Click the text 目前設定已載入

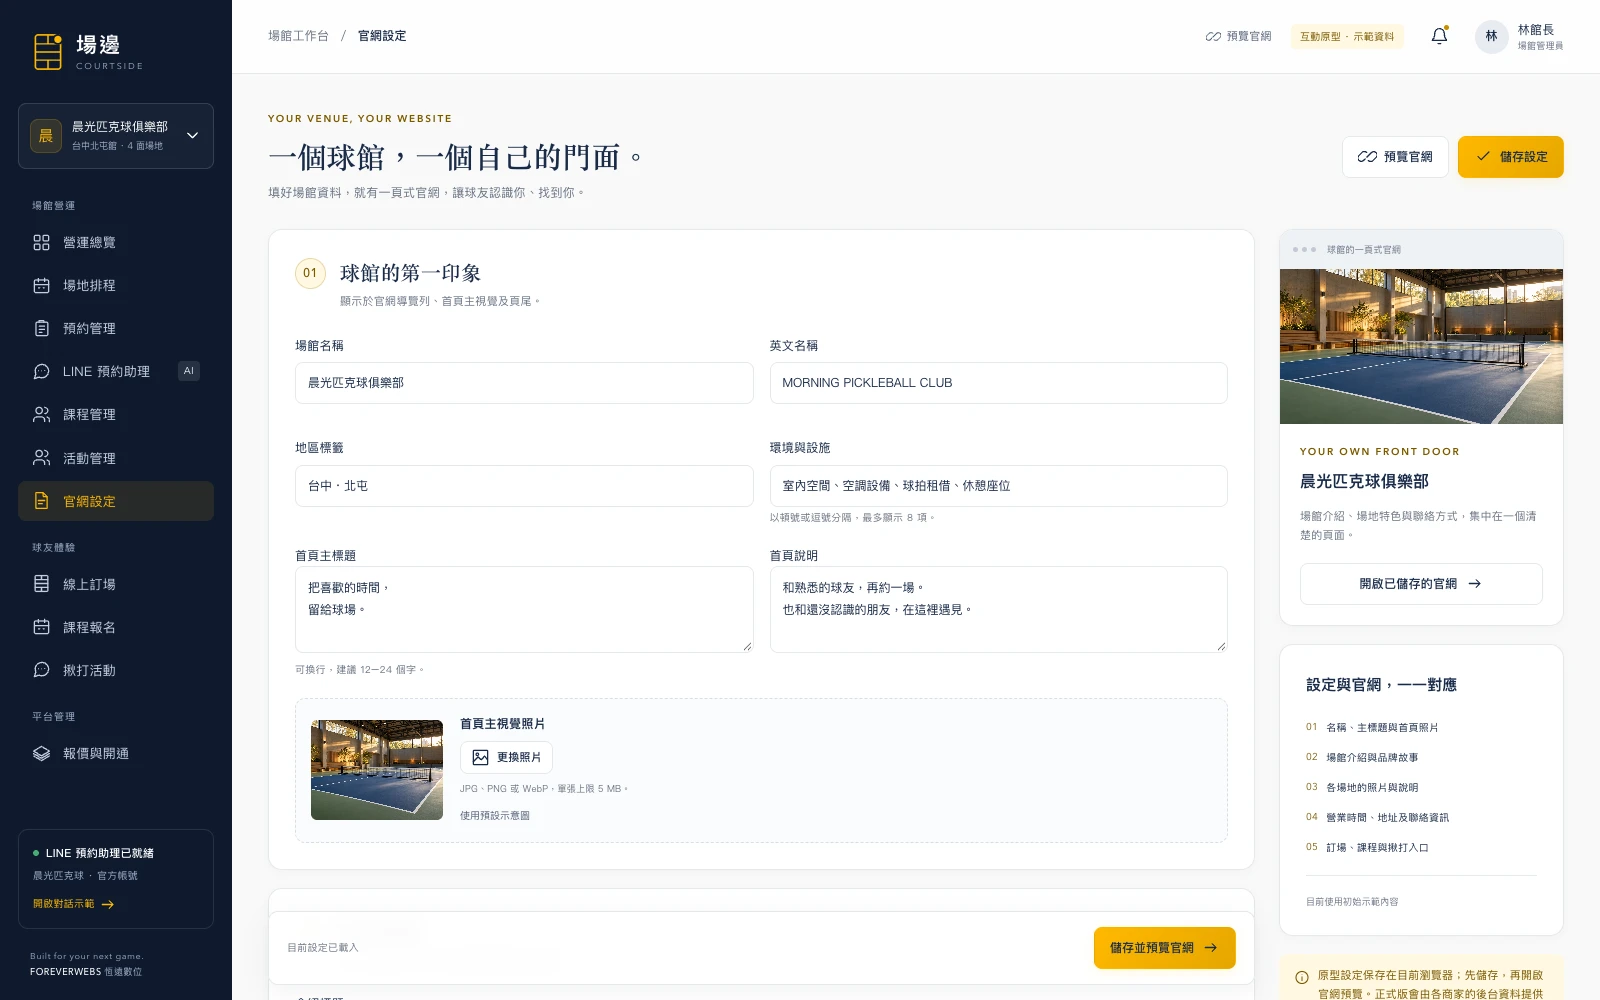click(322, 948)
